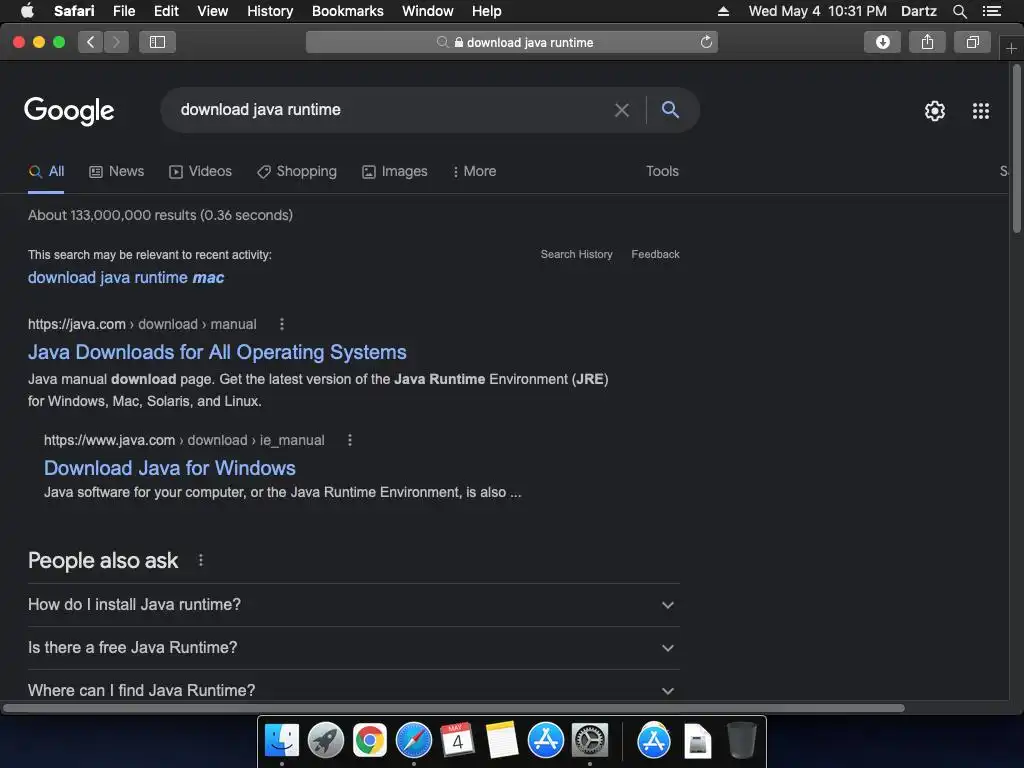Screen dimensions: 1024x768
Task: Show all tabs overview
Action: [x=972, y=42]
